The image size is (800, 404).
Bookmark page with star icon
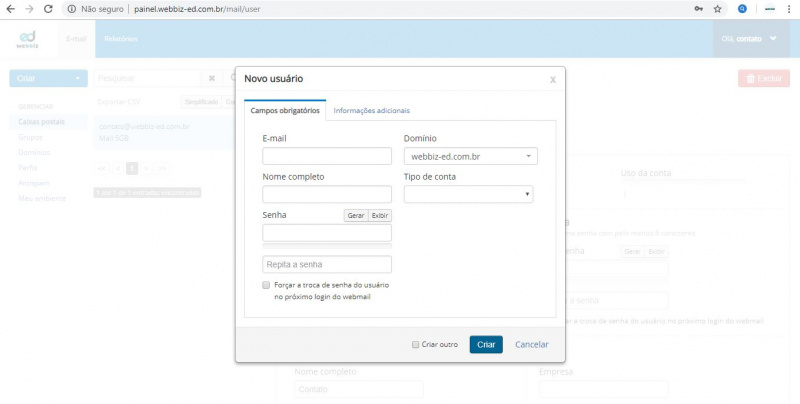click(x=717, y=8)
